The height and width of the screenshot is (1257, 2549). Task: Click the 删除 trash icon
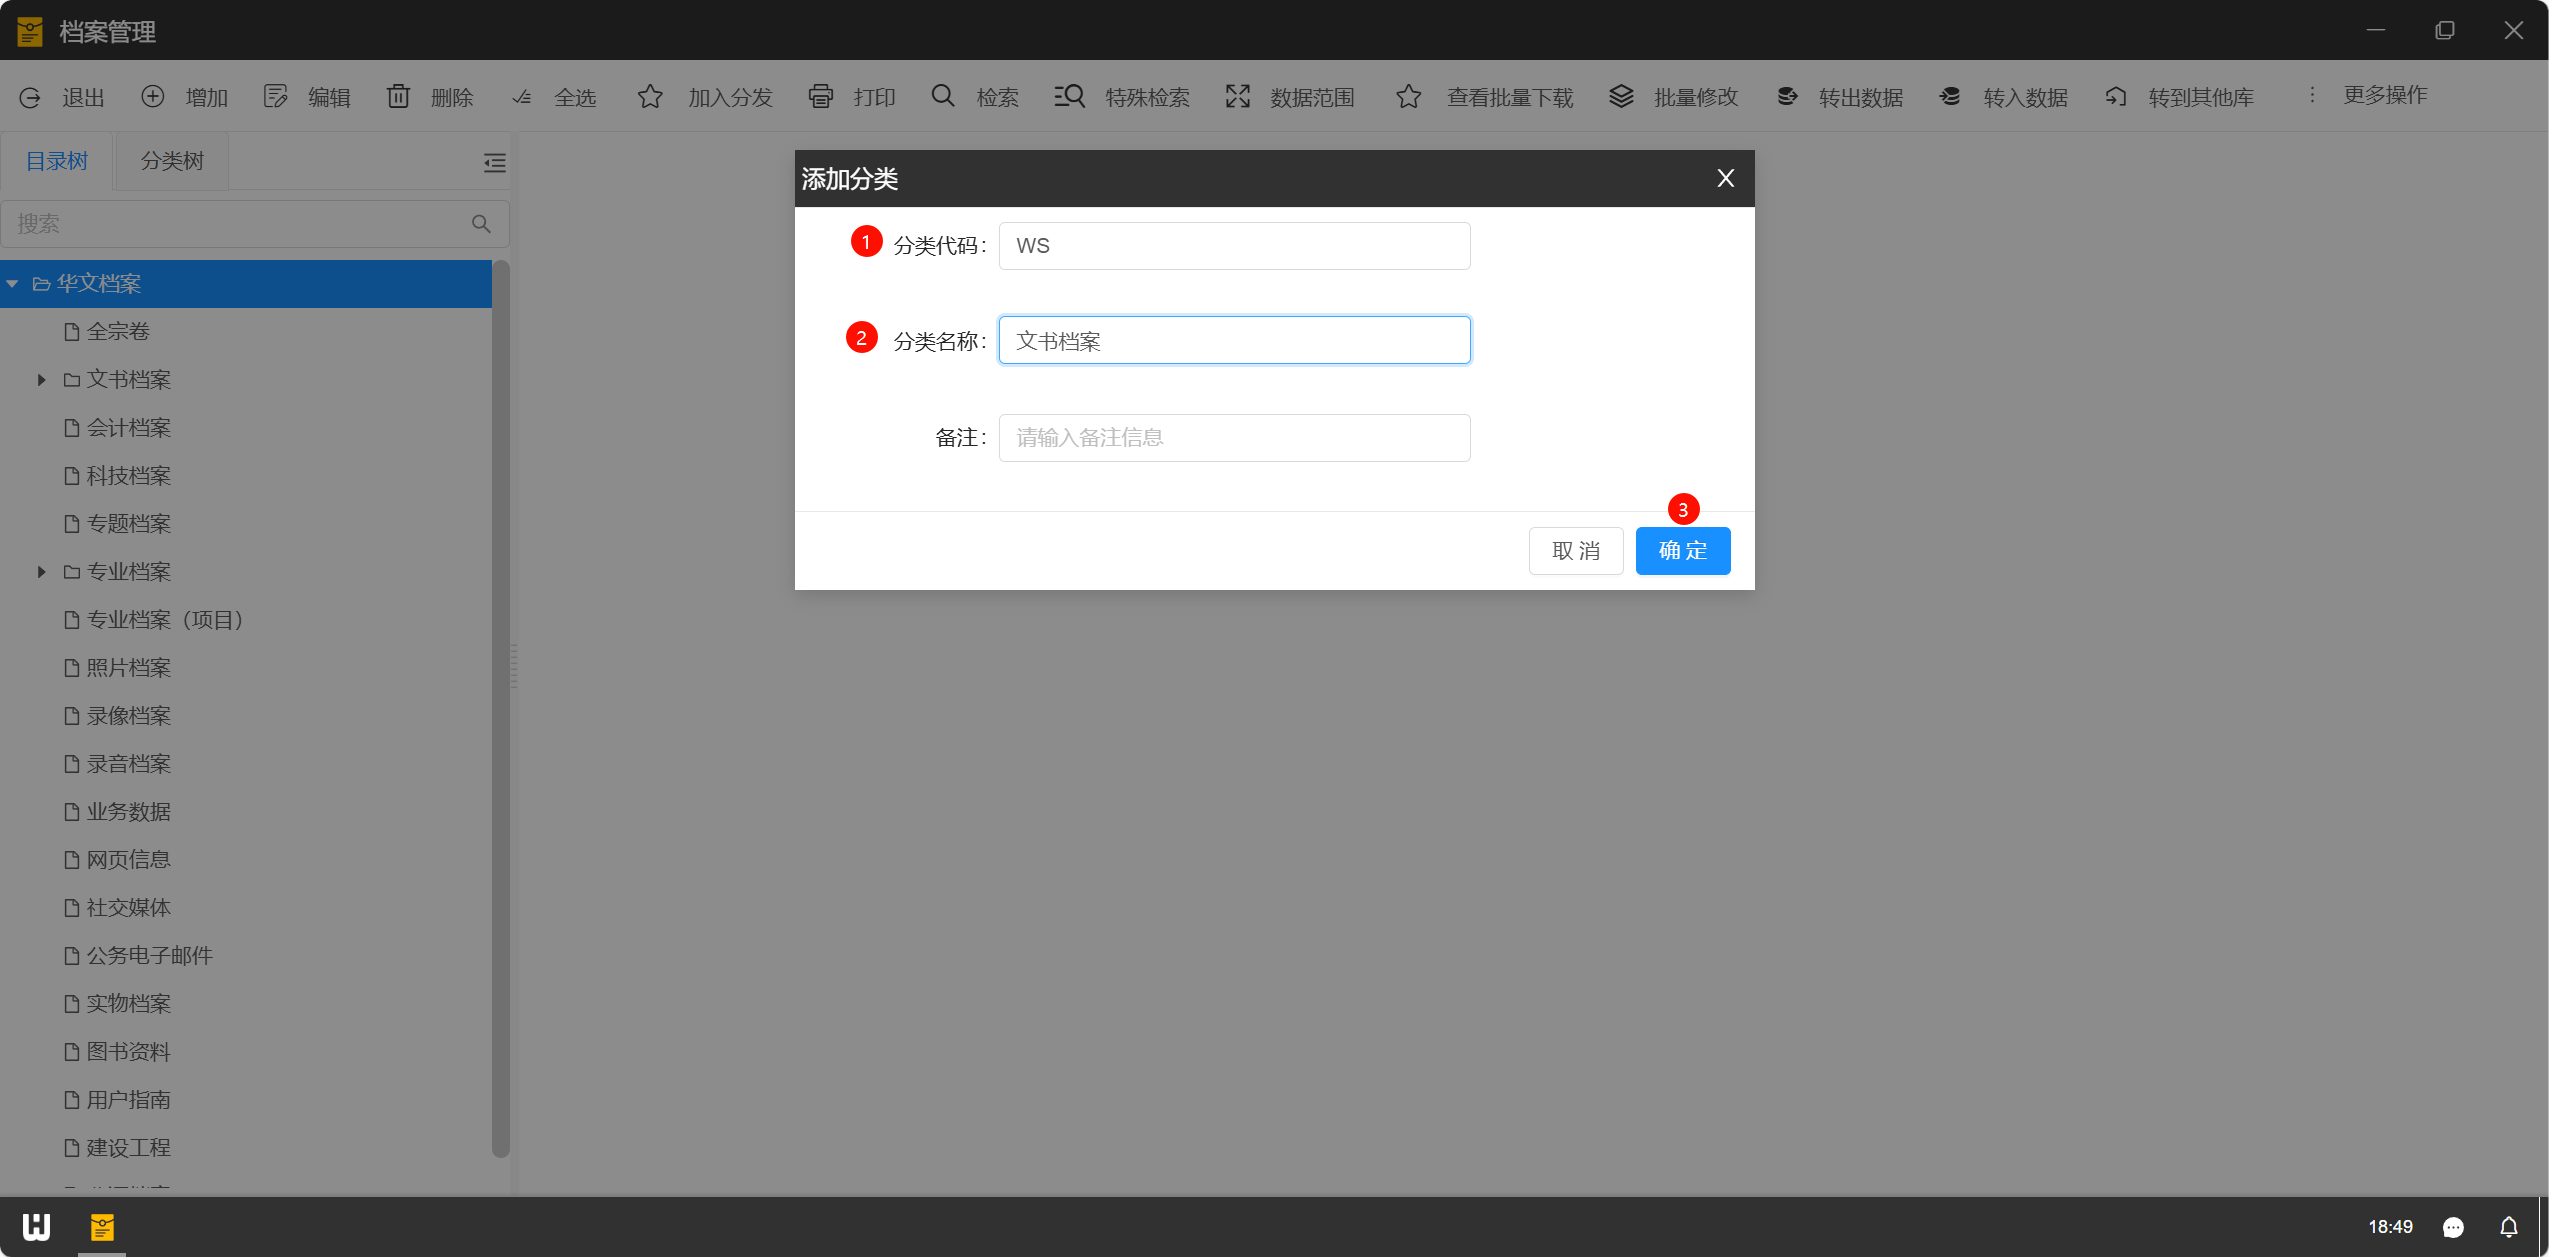[398, 96]
